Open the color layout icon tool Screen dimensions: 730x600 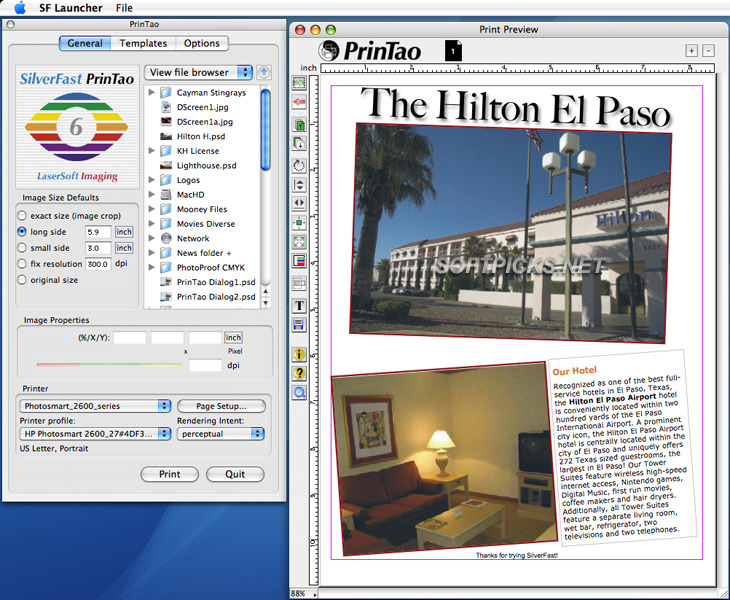pos(299,261)
